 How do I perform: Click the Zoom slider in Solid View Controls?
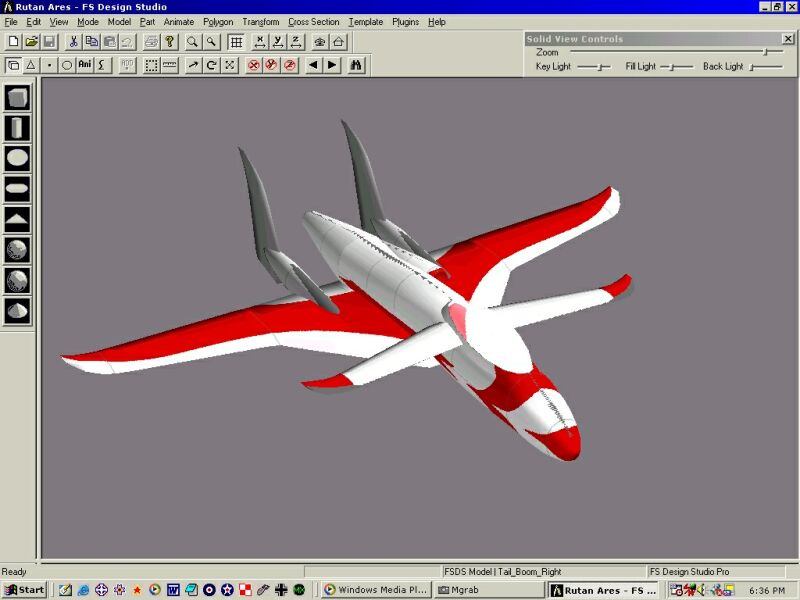coord(766,52)
